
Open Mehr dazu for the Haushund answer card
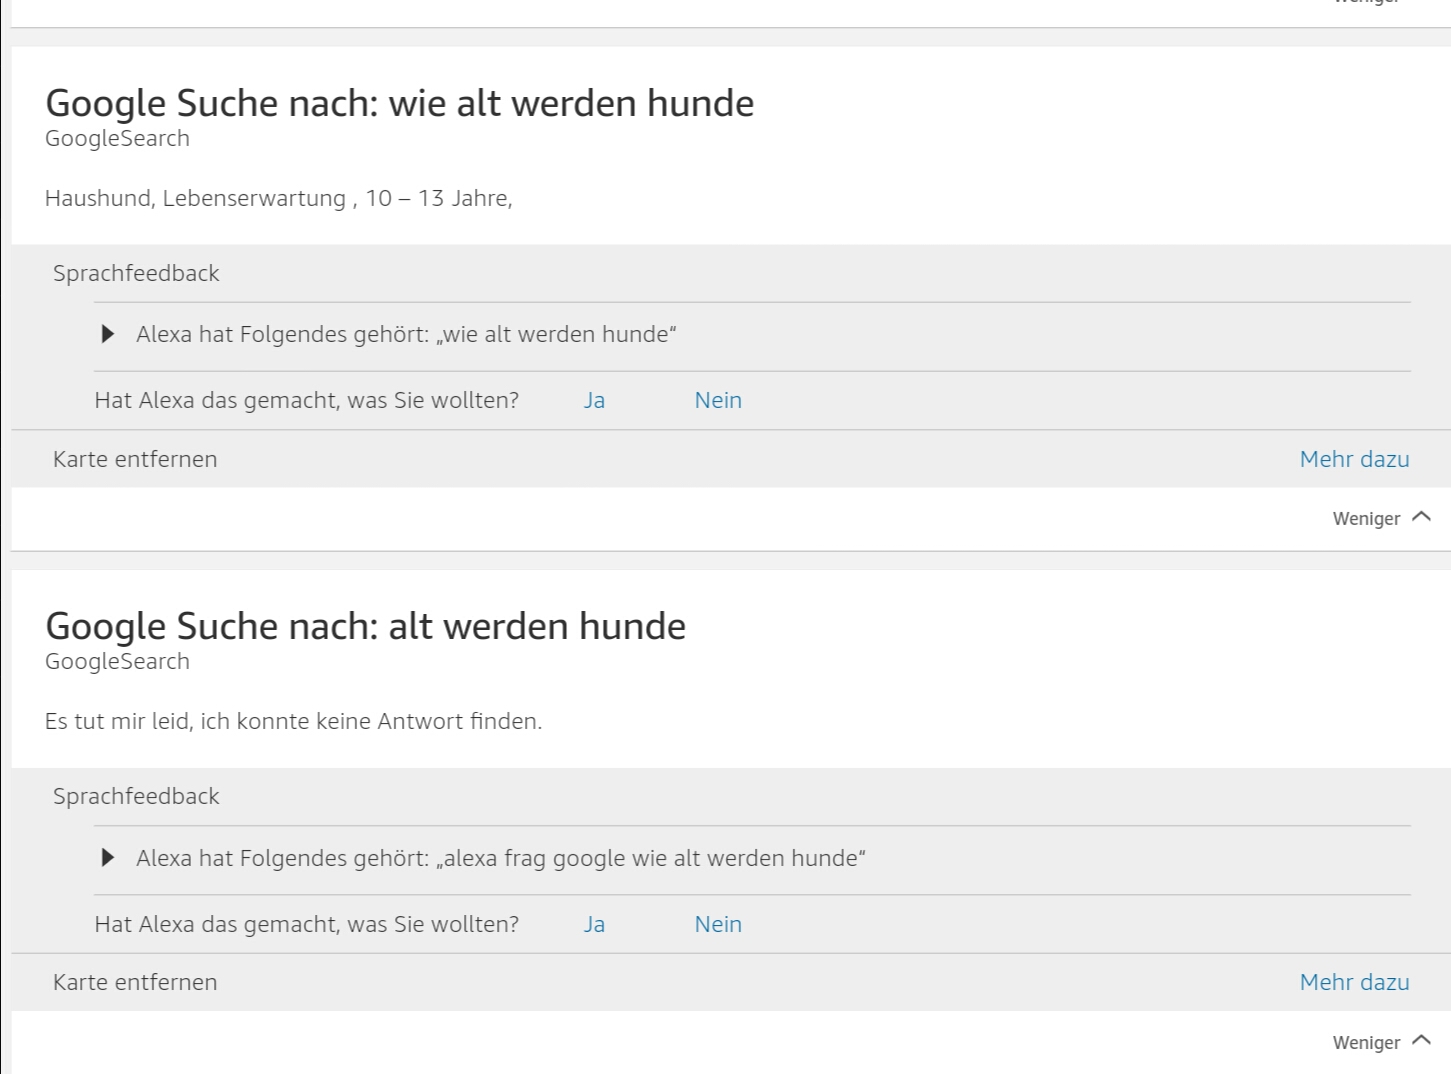1354,460
